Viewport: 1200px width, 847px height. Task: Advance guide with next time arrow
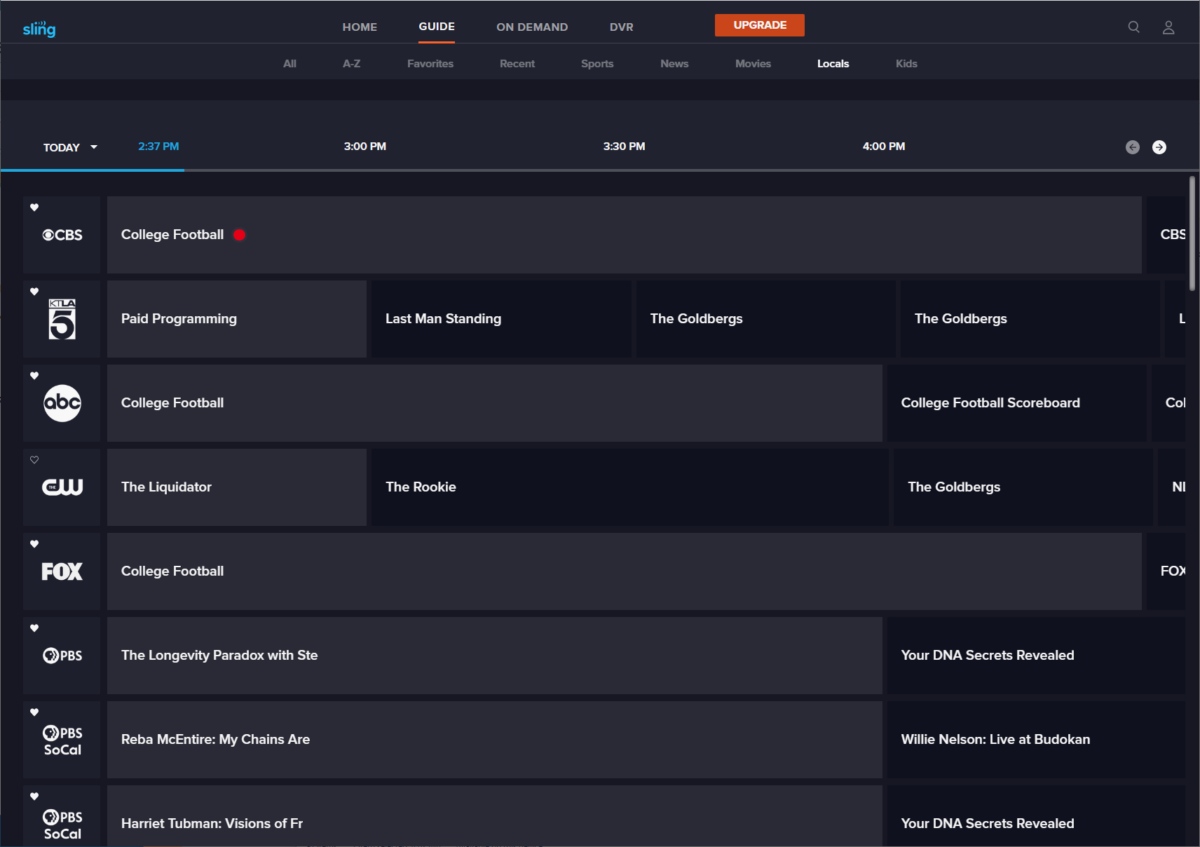(x=1159, y=147)
